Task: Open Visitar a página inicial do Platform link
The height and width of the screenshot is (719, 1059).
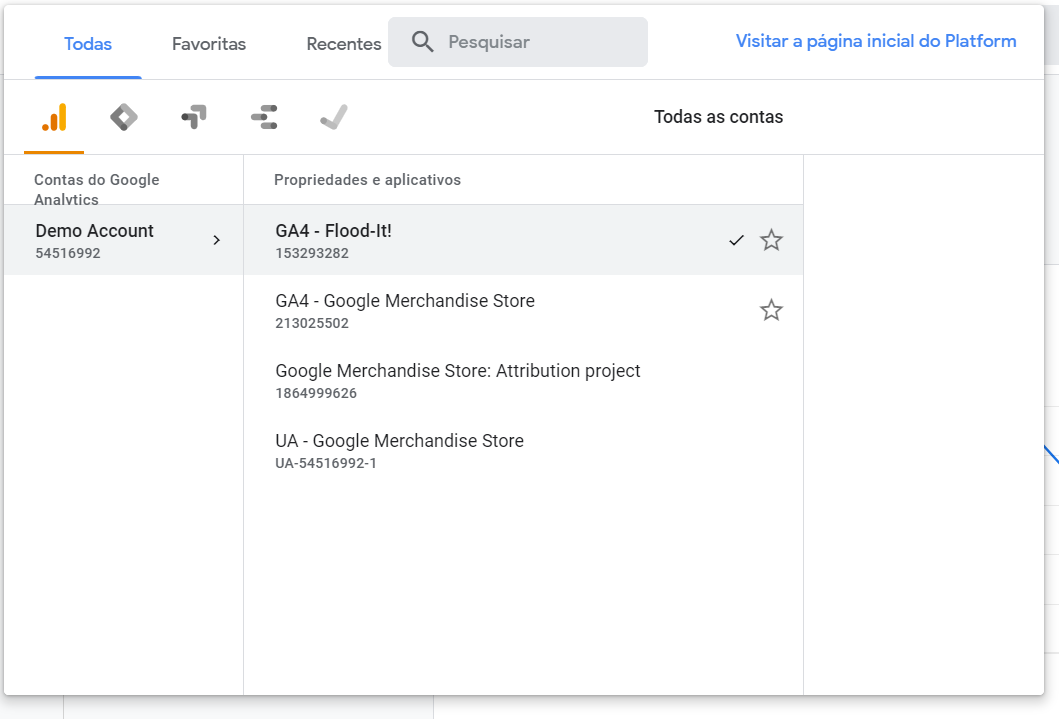Action: (x=876, y=41)
